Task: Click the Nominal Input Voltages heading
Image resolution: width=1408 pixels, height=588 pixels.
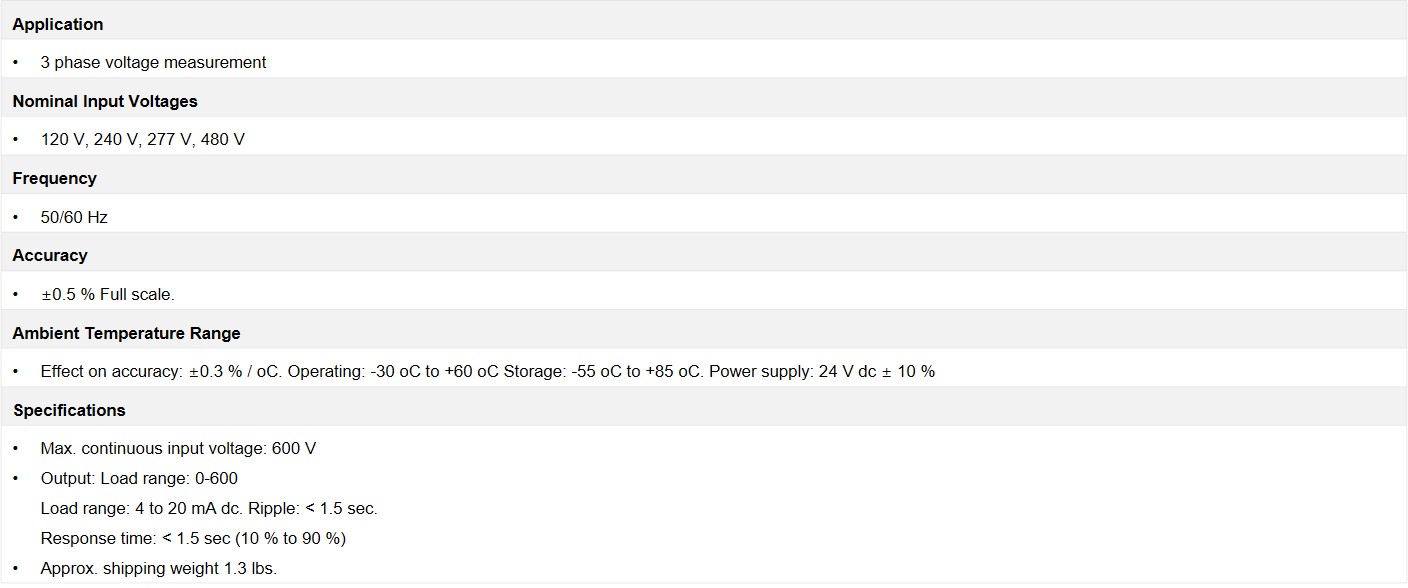Action: tap(105, 101)
